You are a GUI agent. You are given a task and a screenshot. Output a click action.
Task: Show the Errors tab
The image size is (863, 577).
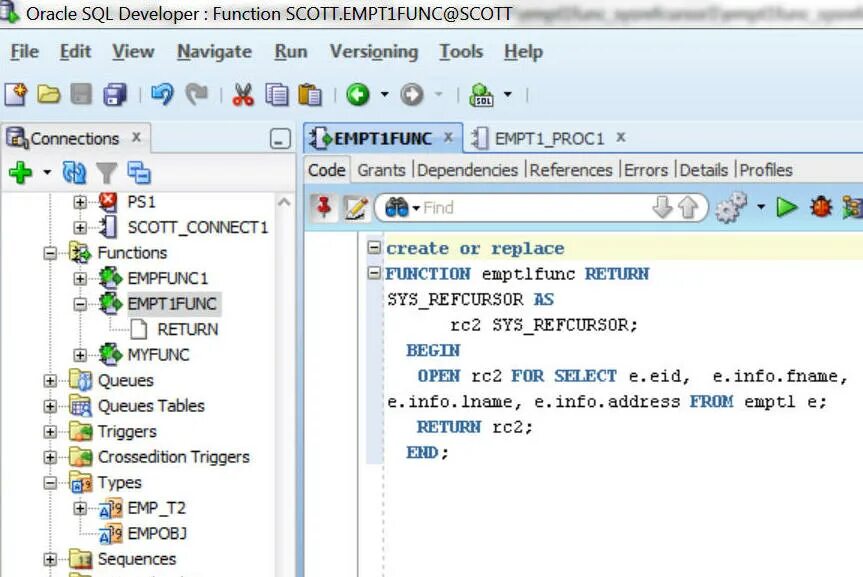[x=646, y=170]
